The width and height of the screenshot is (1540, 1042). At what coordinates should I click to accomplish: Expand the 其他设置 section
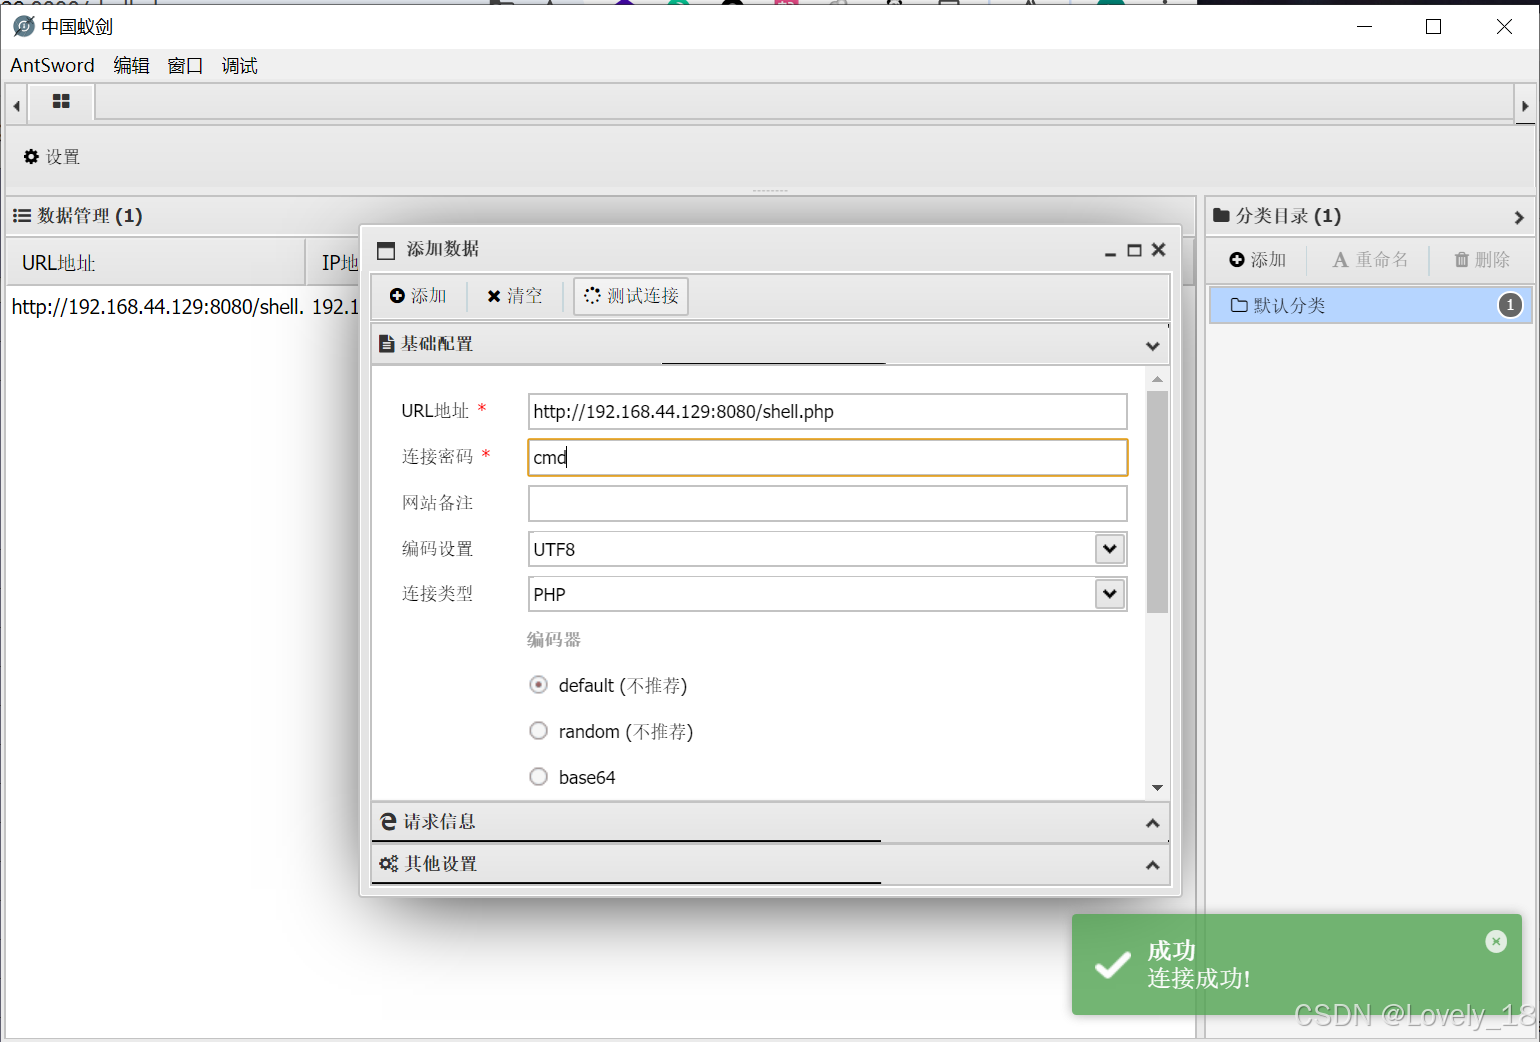click(x=1153, y=865)
